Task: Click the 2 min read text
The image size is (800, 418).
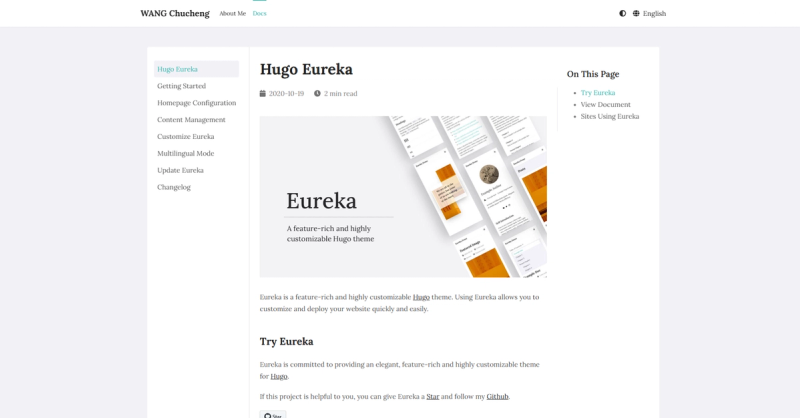Action: 341,93
